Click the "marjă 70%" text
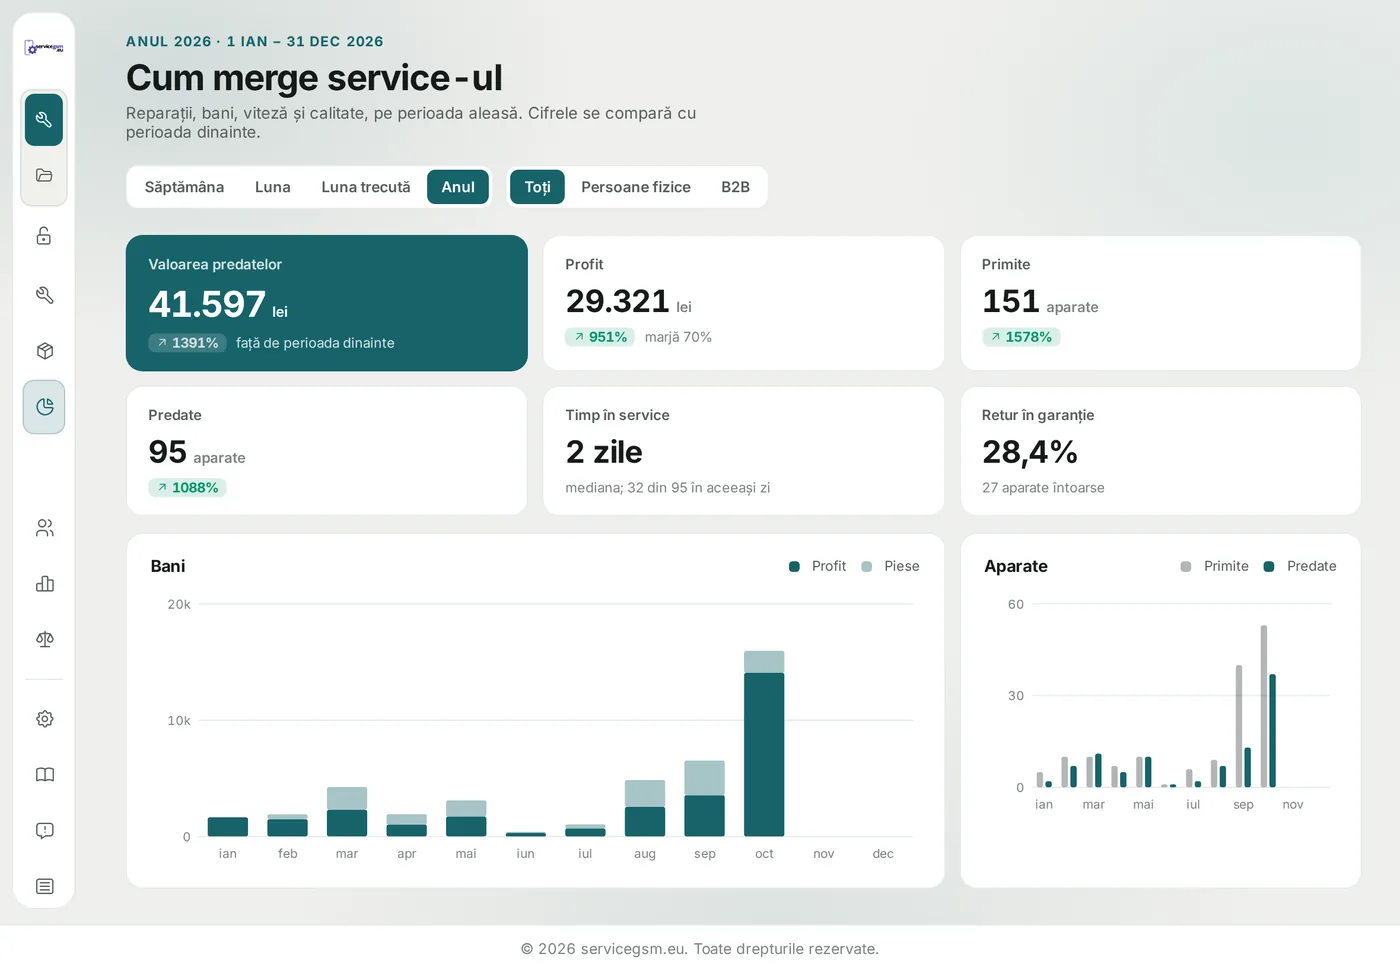Viewport: 1400px width, 973px height. 678,337
